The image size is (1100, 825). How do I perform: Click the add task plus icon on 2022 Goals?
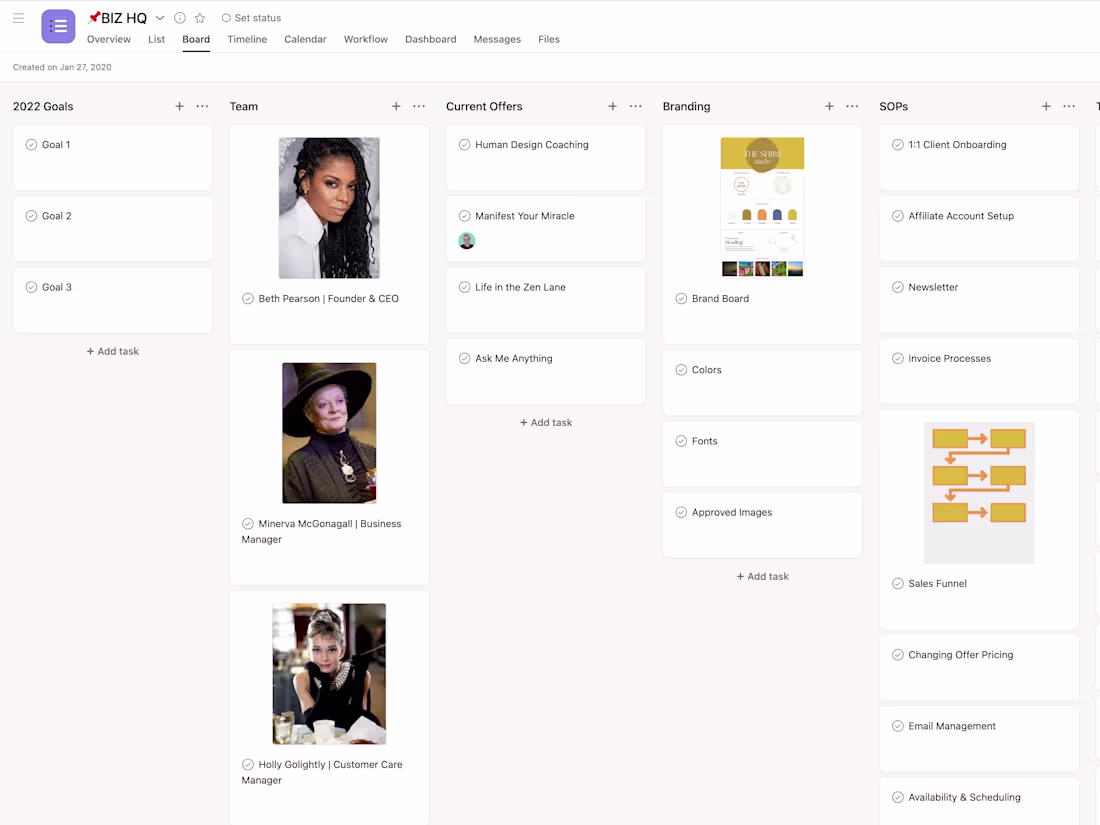pyautogui.click(x=179, y=106)
